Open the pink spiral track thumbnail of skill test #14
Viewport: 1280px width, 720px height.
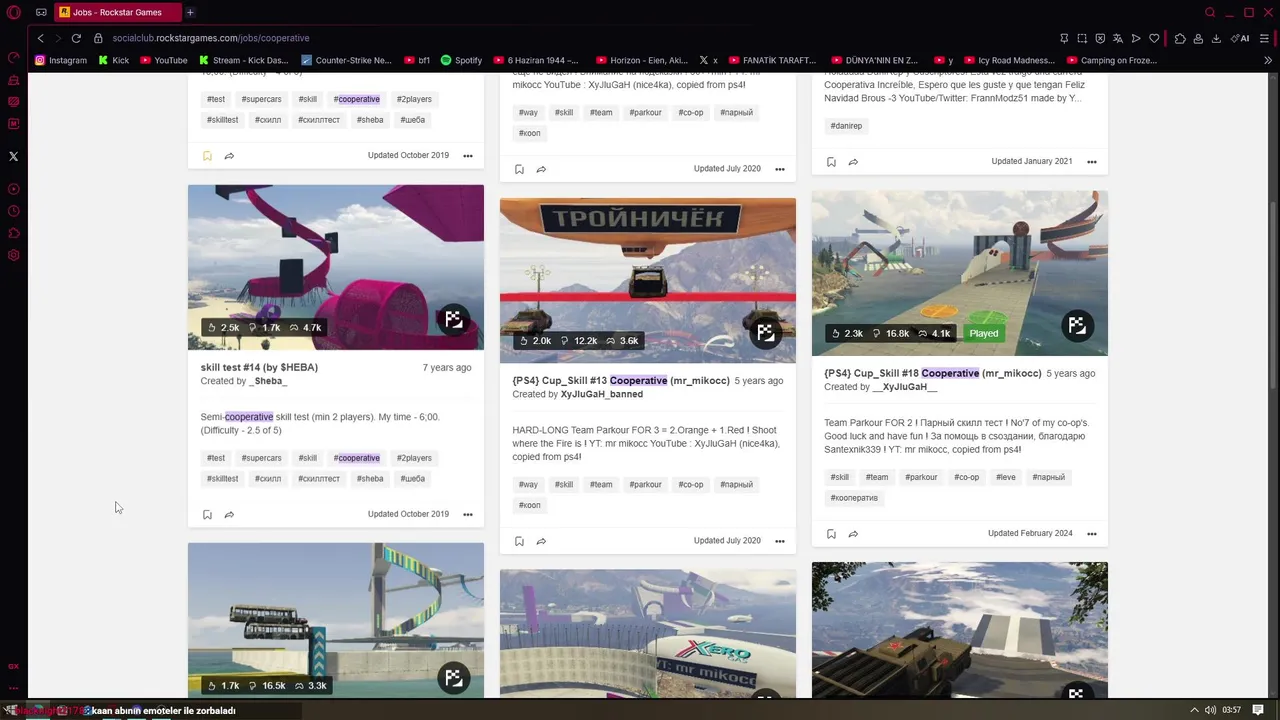[336, 267]
